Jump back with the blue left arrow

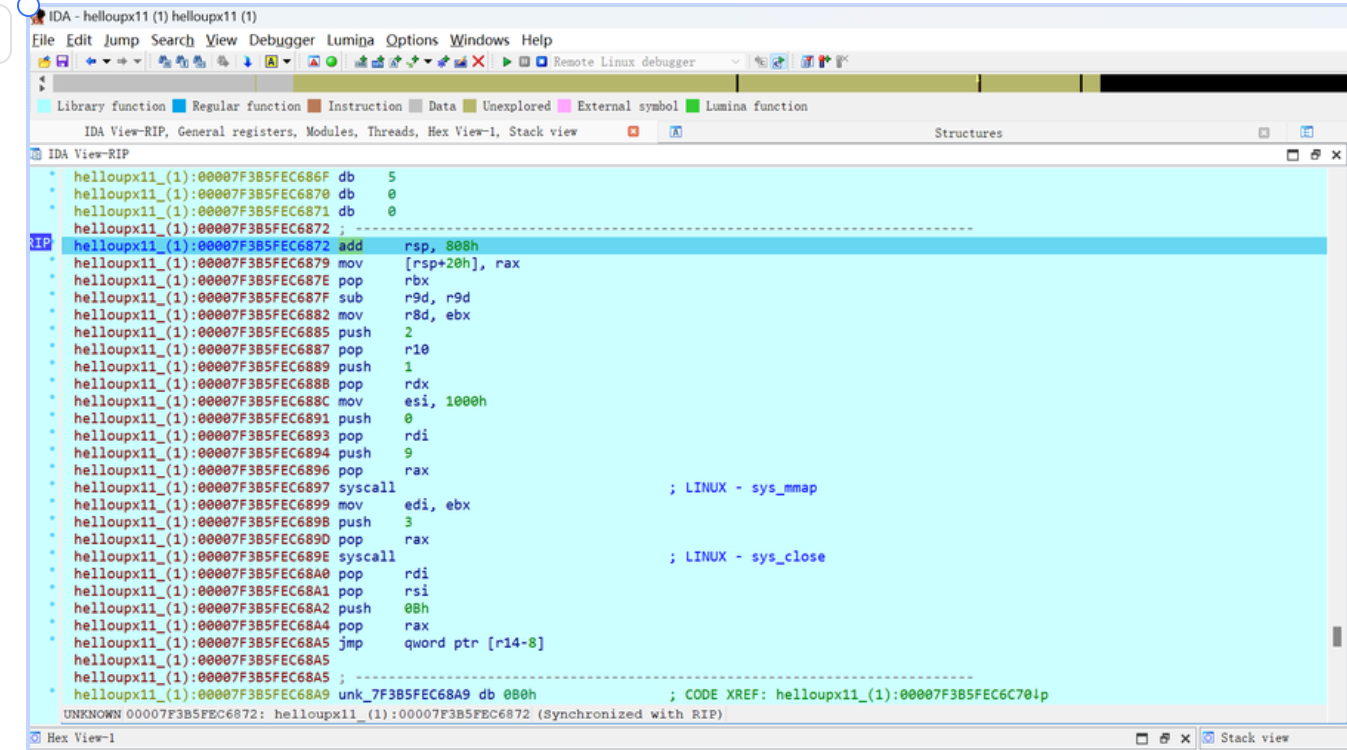pos(91,62)
